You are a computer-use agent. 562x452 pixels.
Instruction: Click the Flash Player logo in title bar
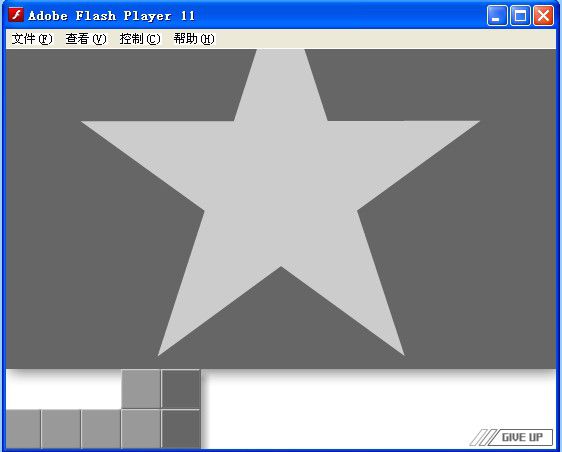coord(16,15)
